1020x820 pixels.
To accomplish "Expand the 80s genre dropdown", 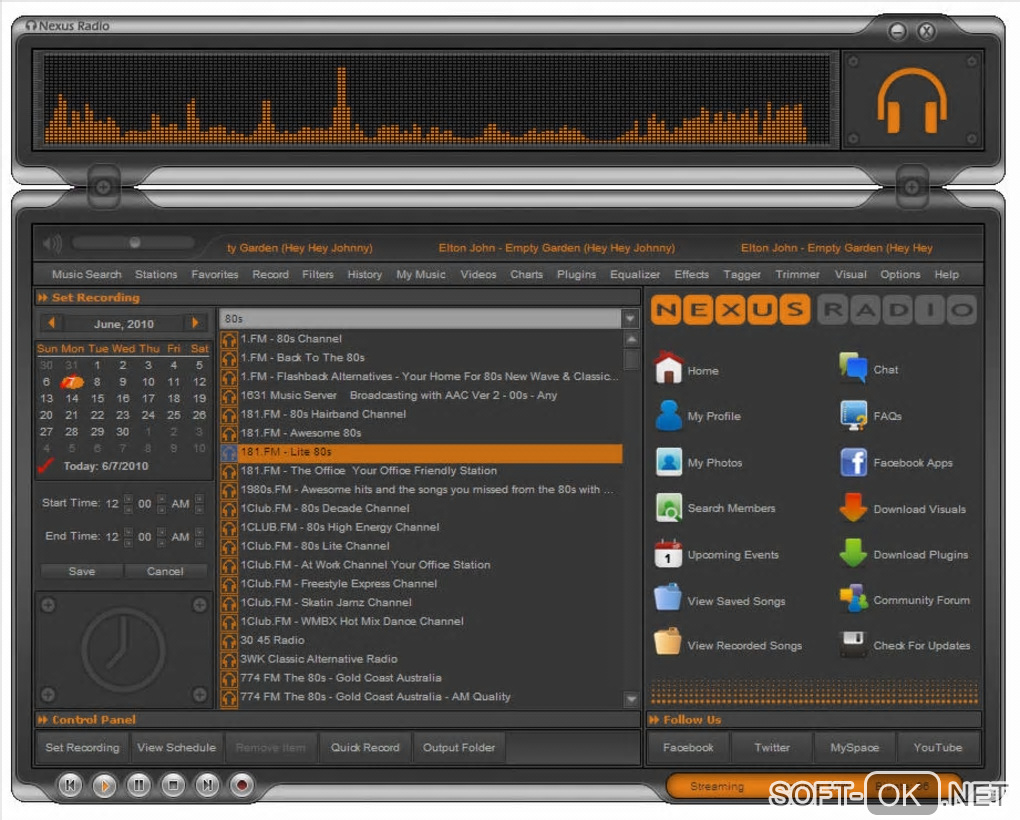I will point(630,319).
